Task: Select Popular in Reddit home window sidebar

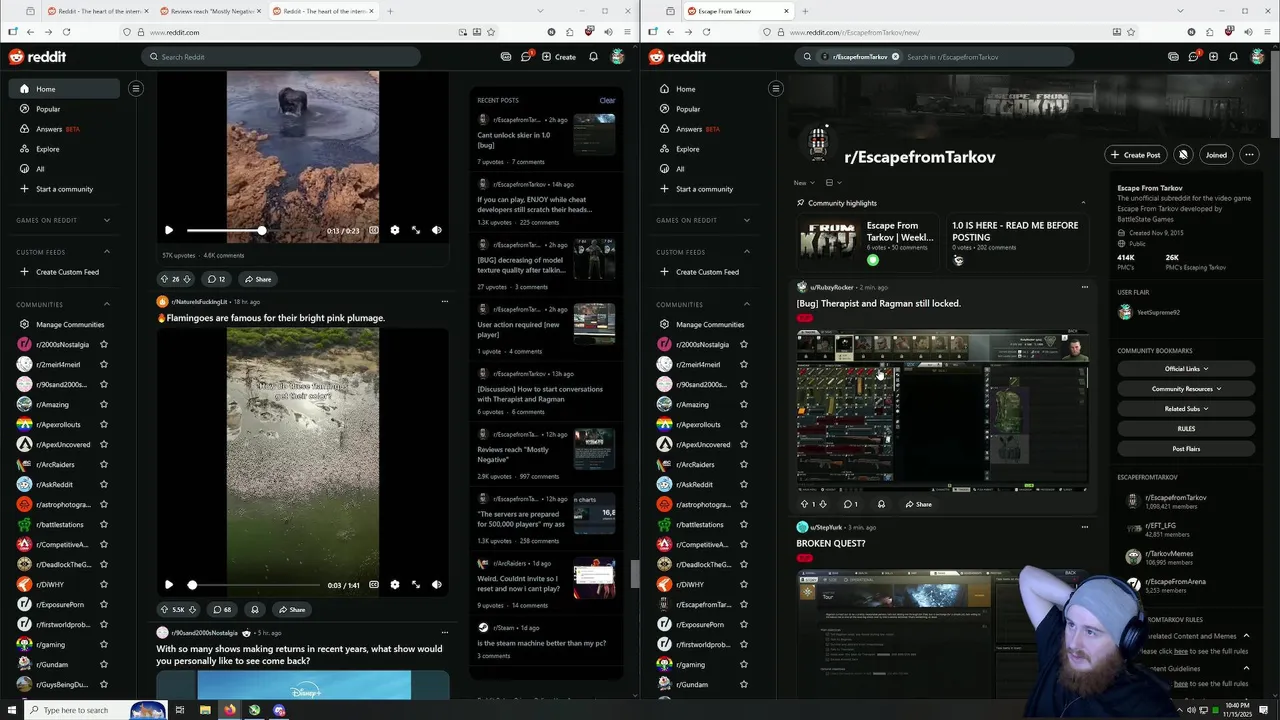Action: pyautogui.click(x=65, y=109)
